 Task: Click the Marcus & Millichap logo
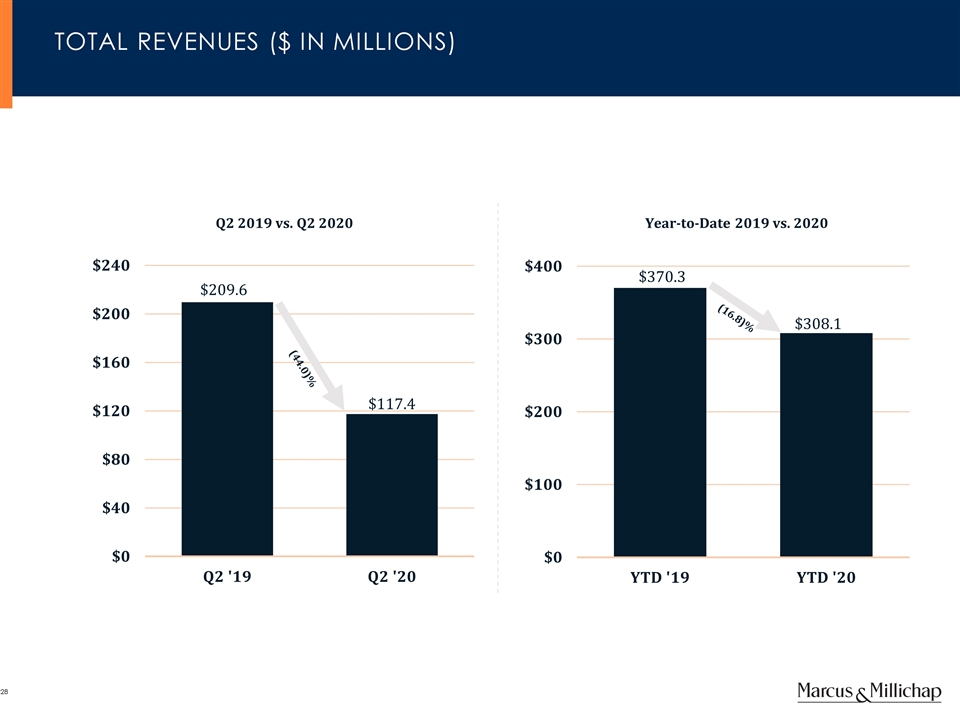click(869, 692)
